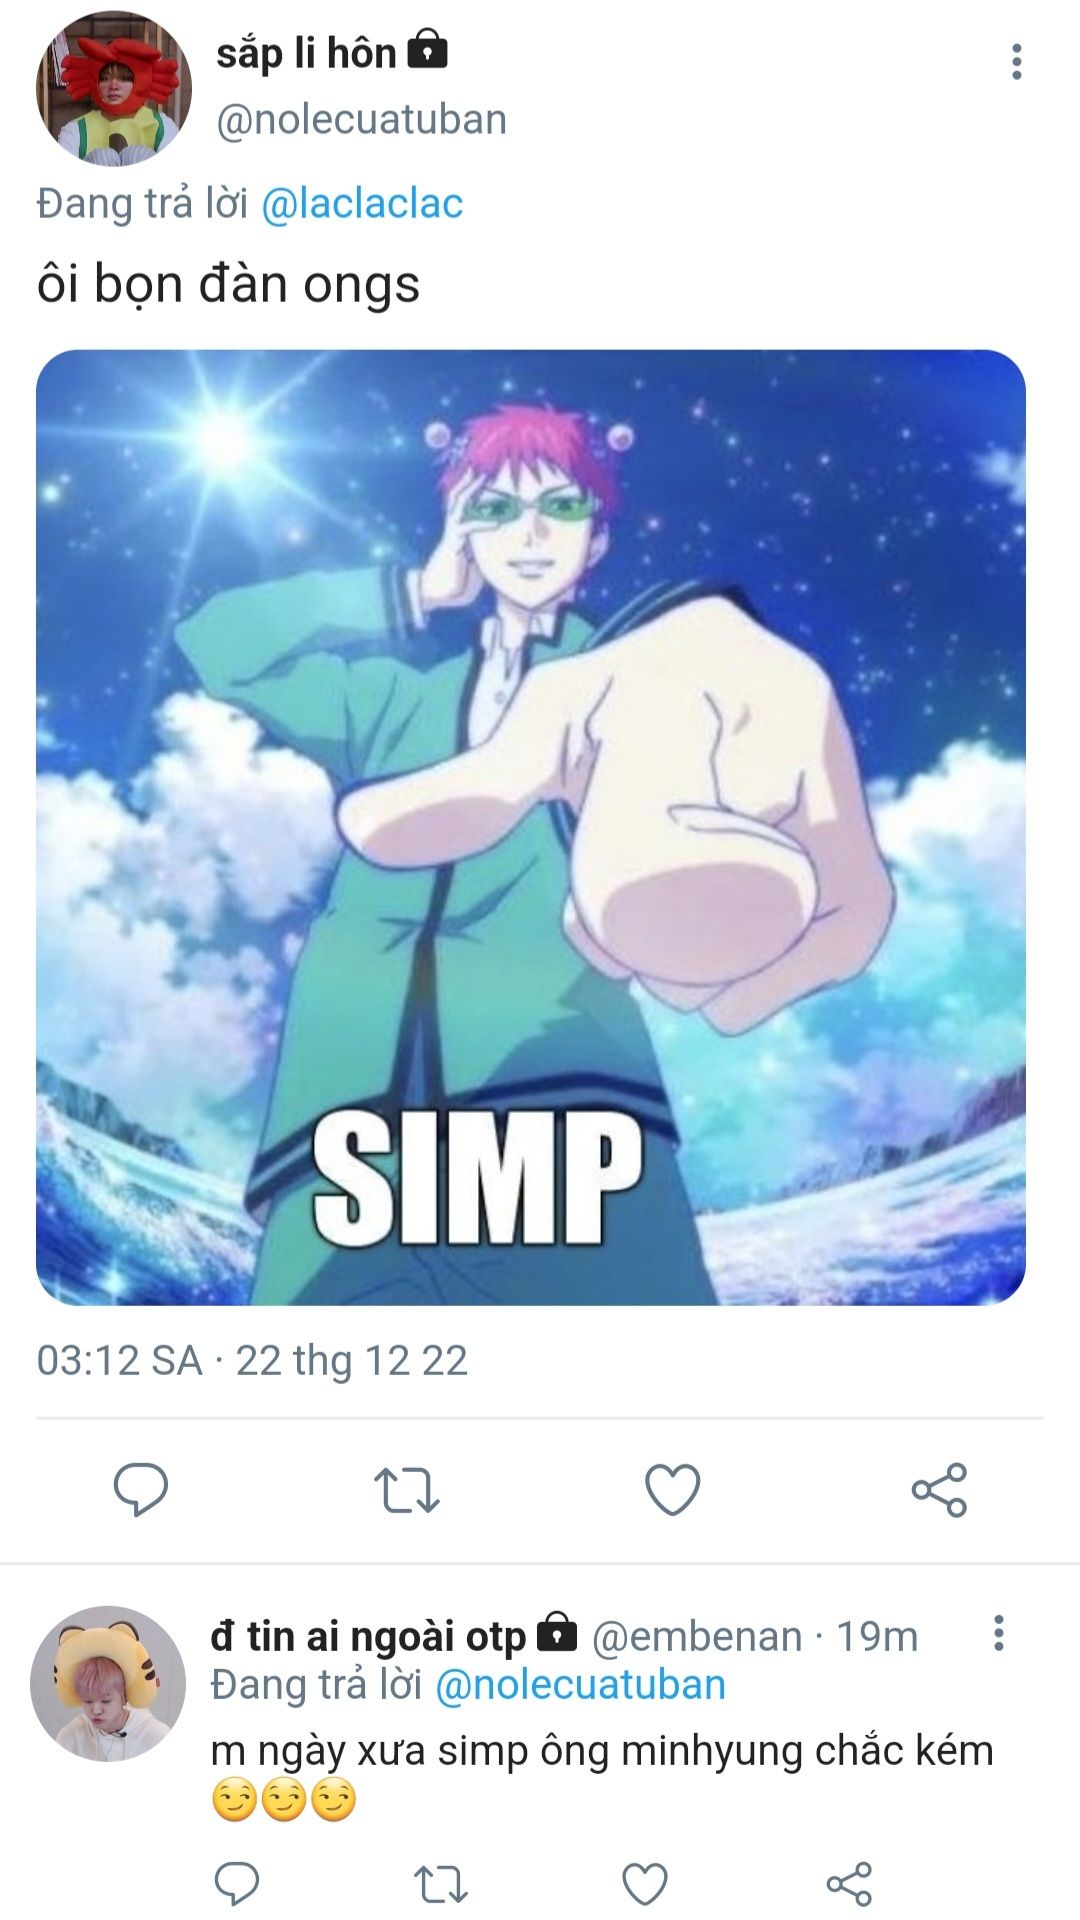The height and width of the screenshot is (1920, 1080).
Task: Share the main tweet via the share icon
Action: tap(939, 1489)
